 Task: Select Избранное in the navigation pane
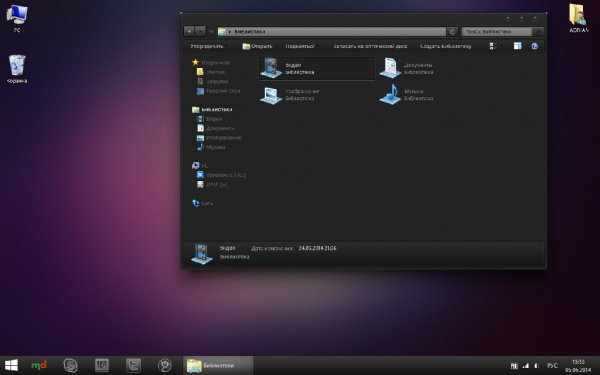pyautogui.click(x=215, y=62)
